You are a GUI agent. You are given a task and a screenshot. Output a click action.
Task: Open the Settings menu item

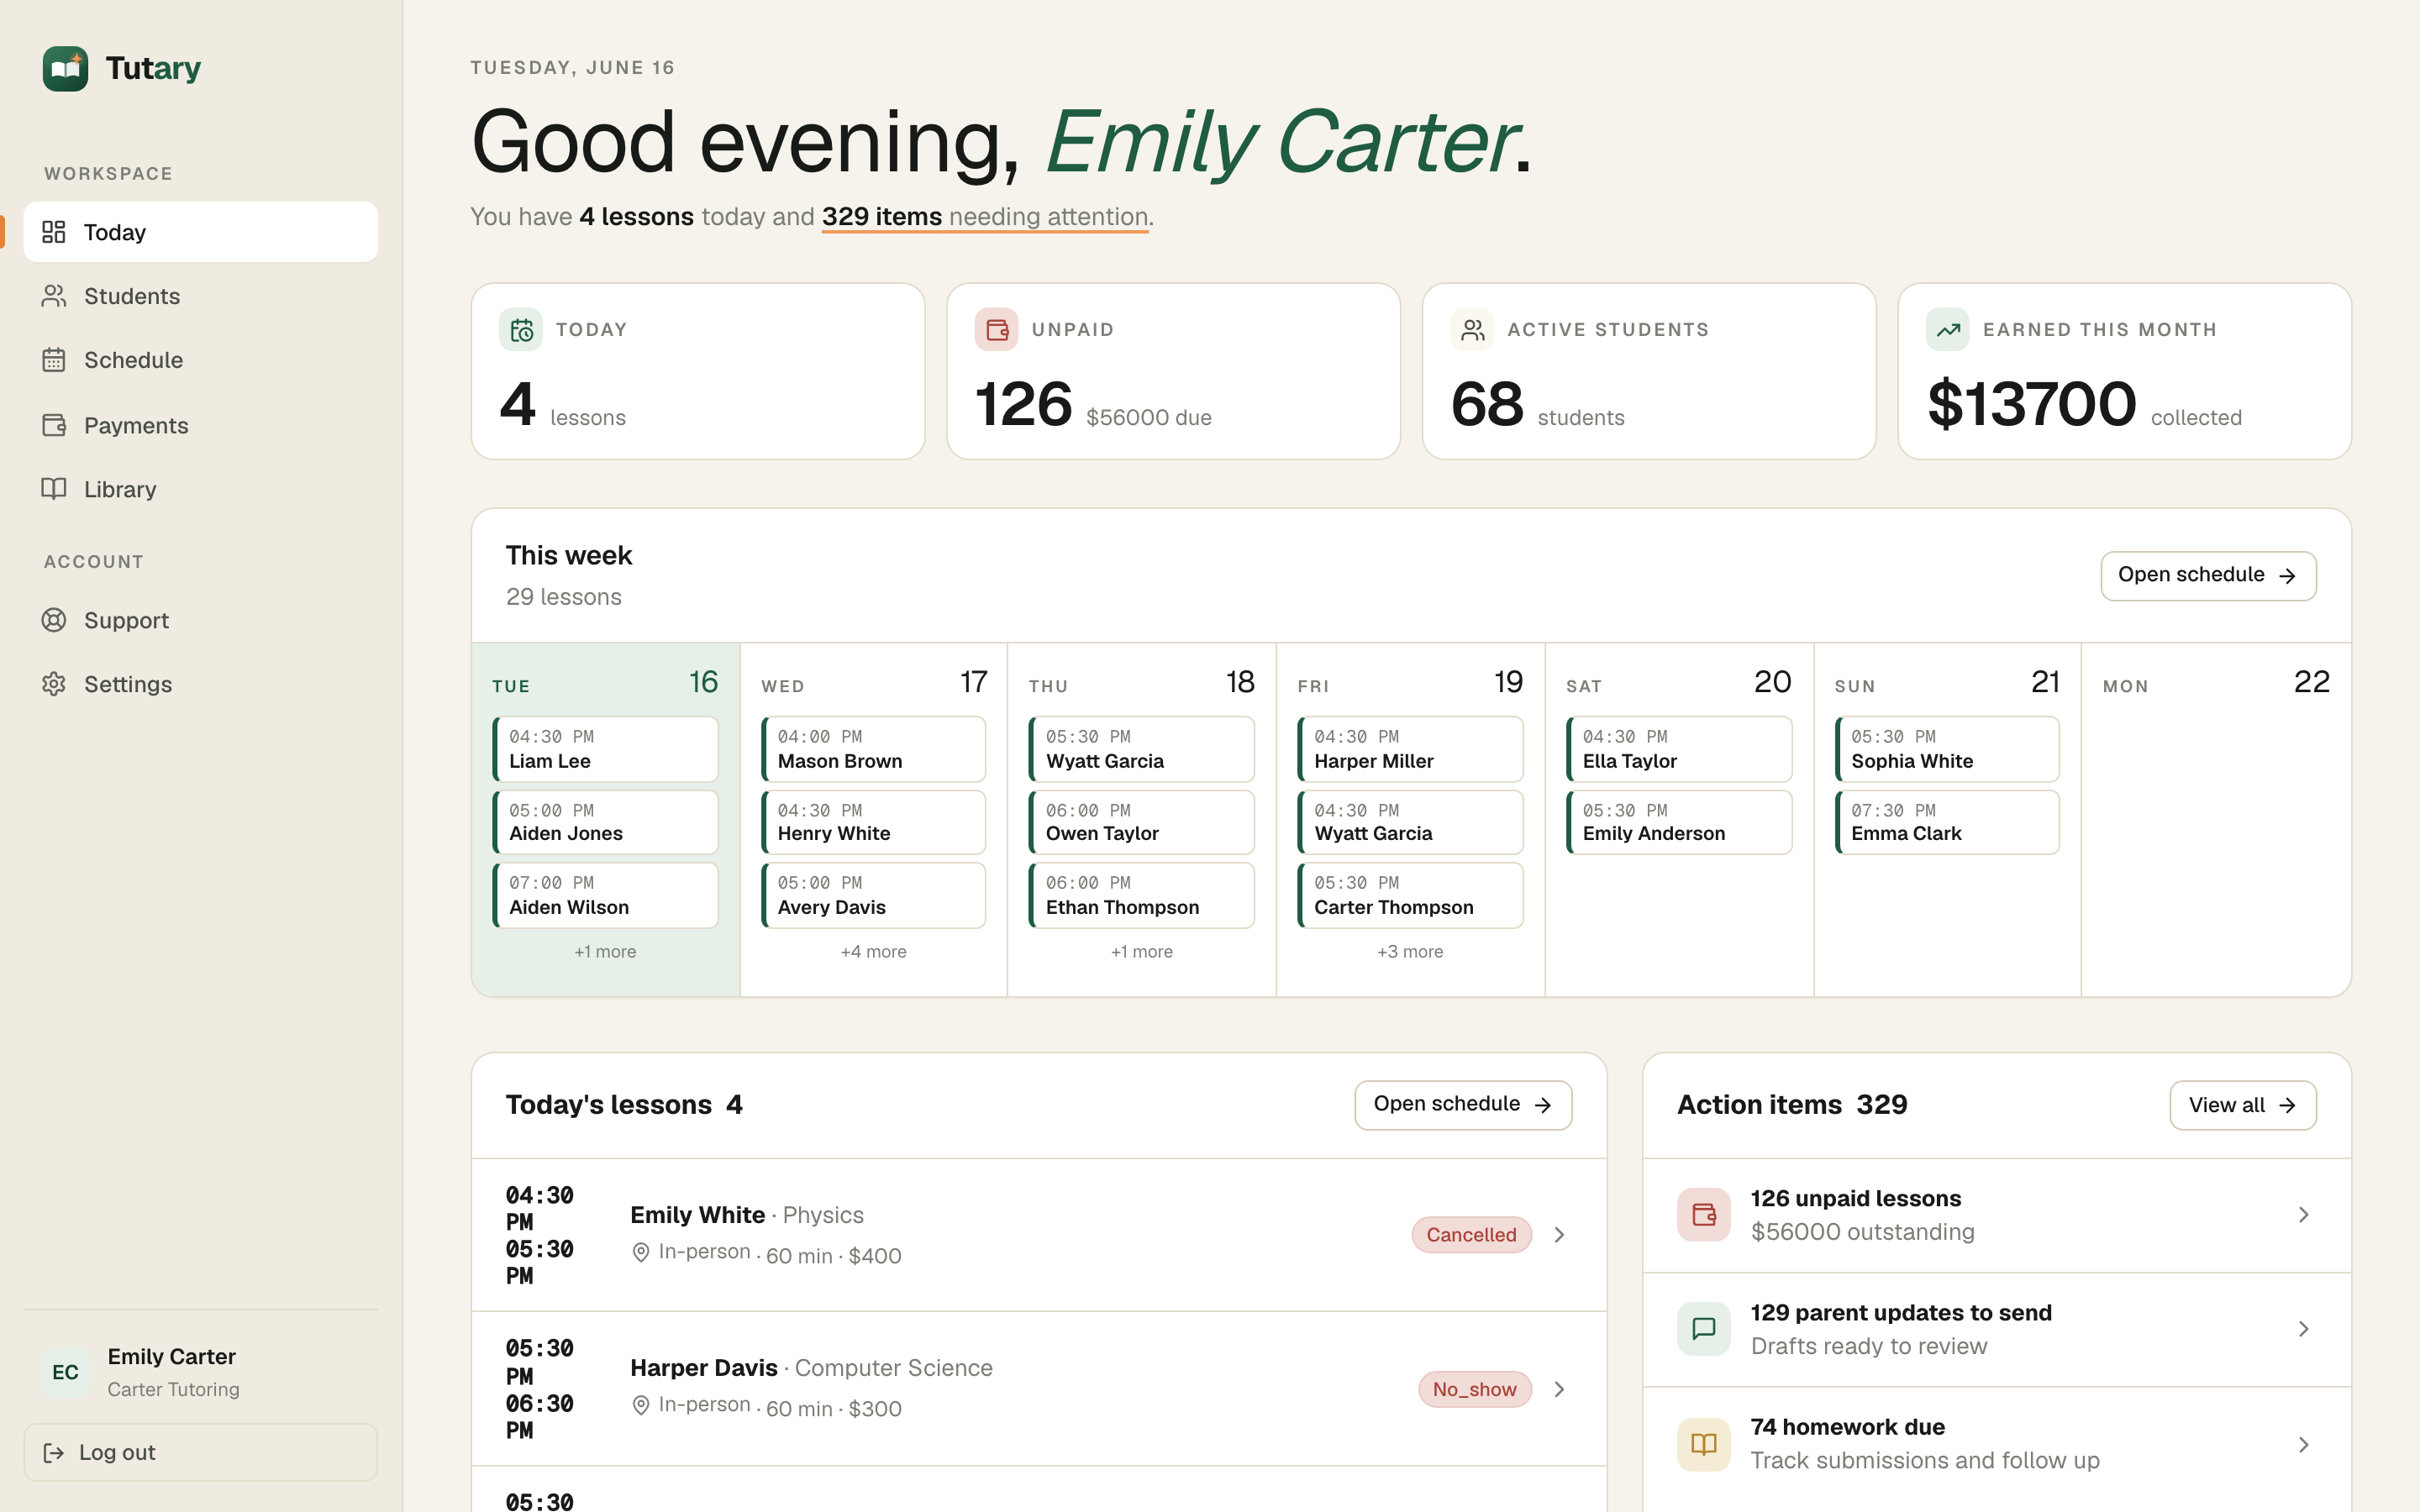point(201,684)
